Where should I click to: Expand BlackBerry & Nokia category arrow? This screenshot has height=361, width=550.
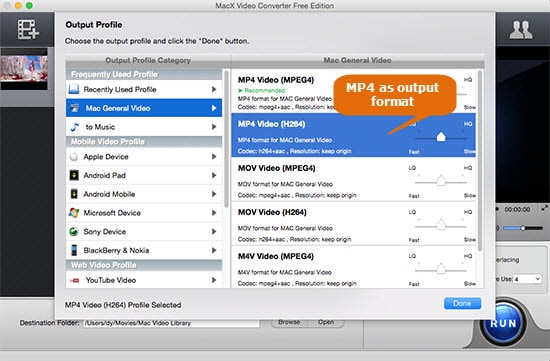tap(214, 250)
